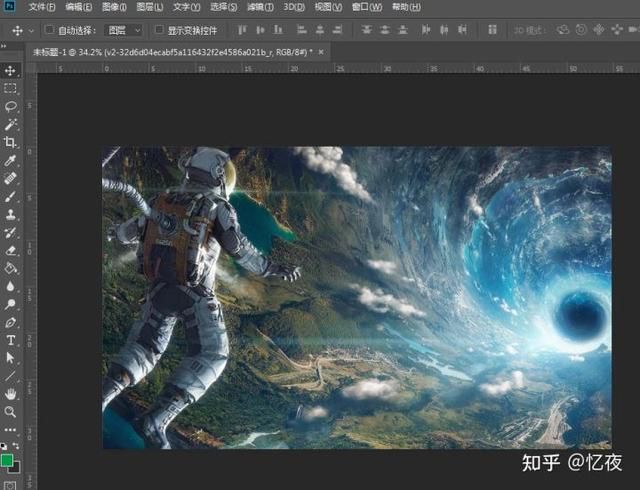This screenshot has height=490, width=640.
Task: Swap foreground and background colors
Action: pyautogui.click(x=16, y=445)
